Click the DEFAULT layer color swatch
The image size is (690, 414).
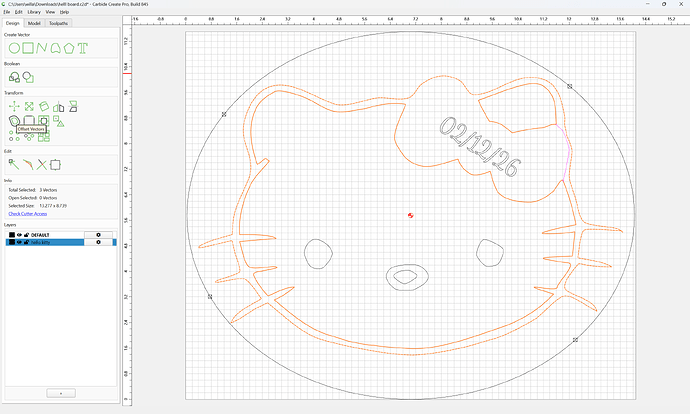tap(12, 235)
